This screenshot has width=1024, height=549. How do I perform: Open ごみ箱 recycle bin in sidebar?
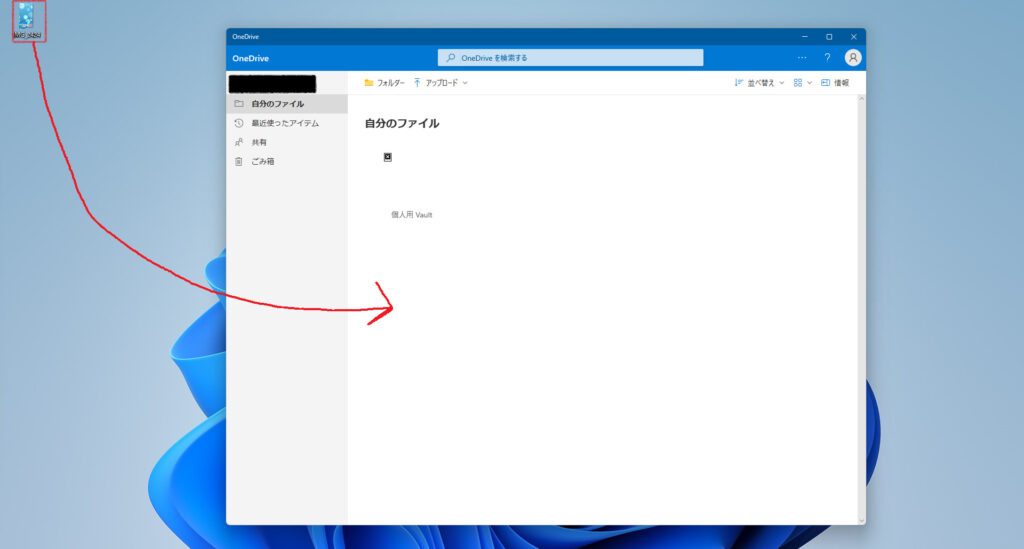(287, 161)
